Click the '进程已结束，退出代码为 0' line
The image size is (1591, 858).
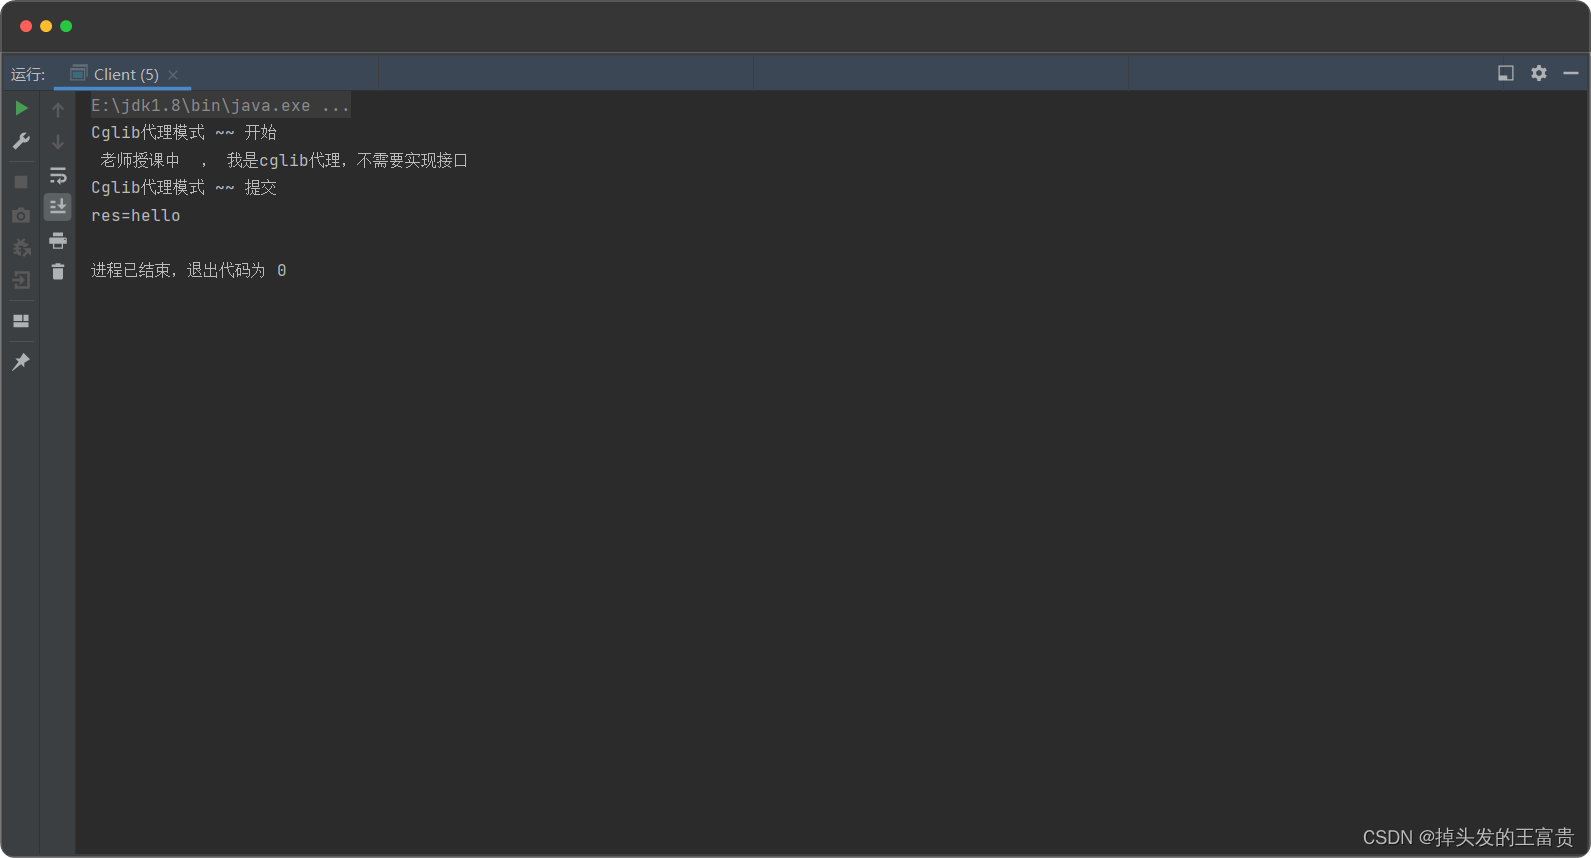tap(189, 270)
